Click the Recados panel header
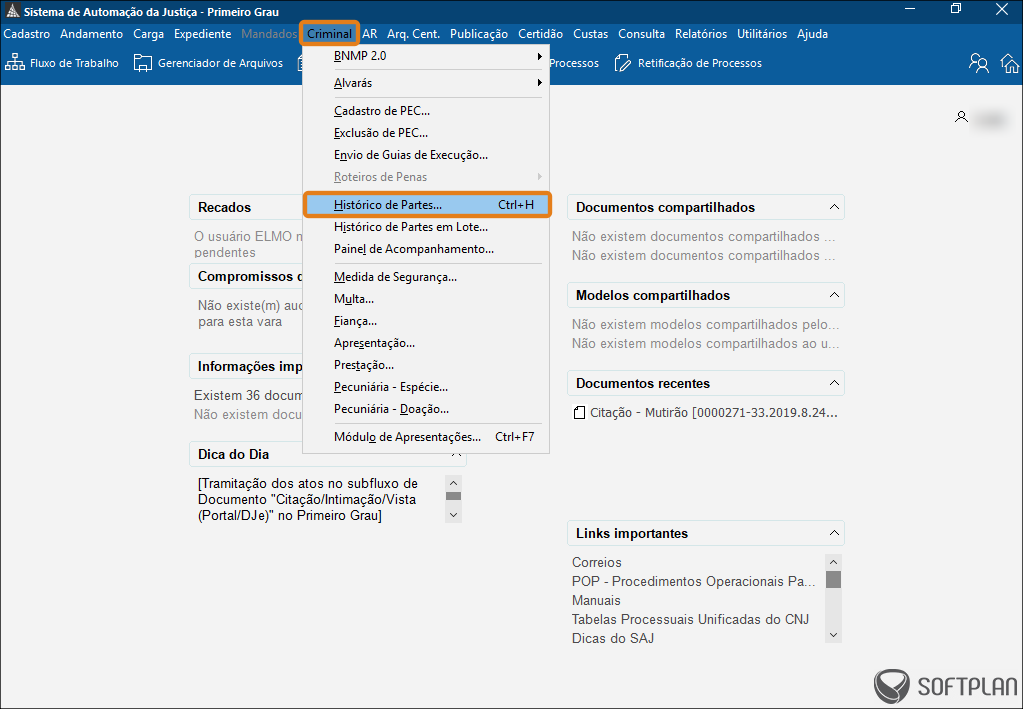1023x709 pixels. coord(246,207)
